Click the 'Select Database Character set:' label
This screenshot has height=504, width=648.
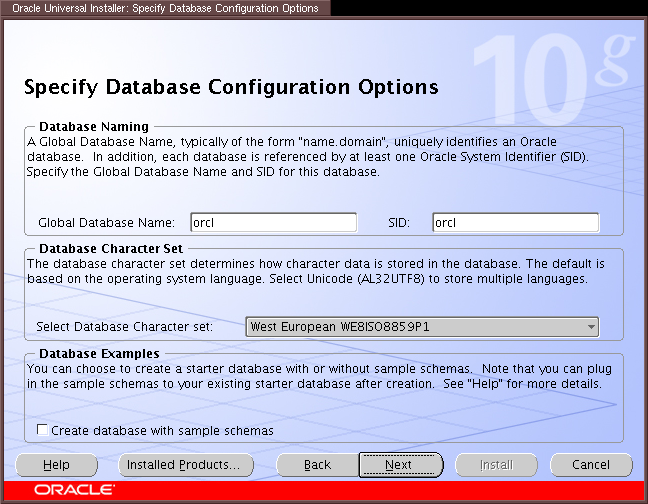click(x=125, y=327)
